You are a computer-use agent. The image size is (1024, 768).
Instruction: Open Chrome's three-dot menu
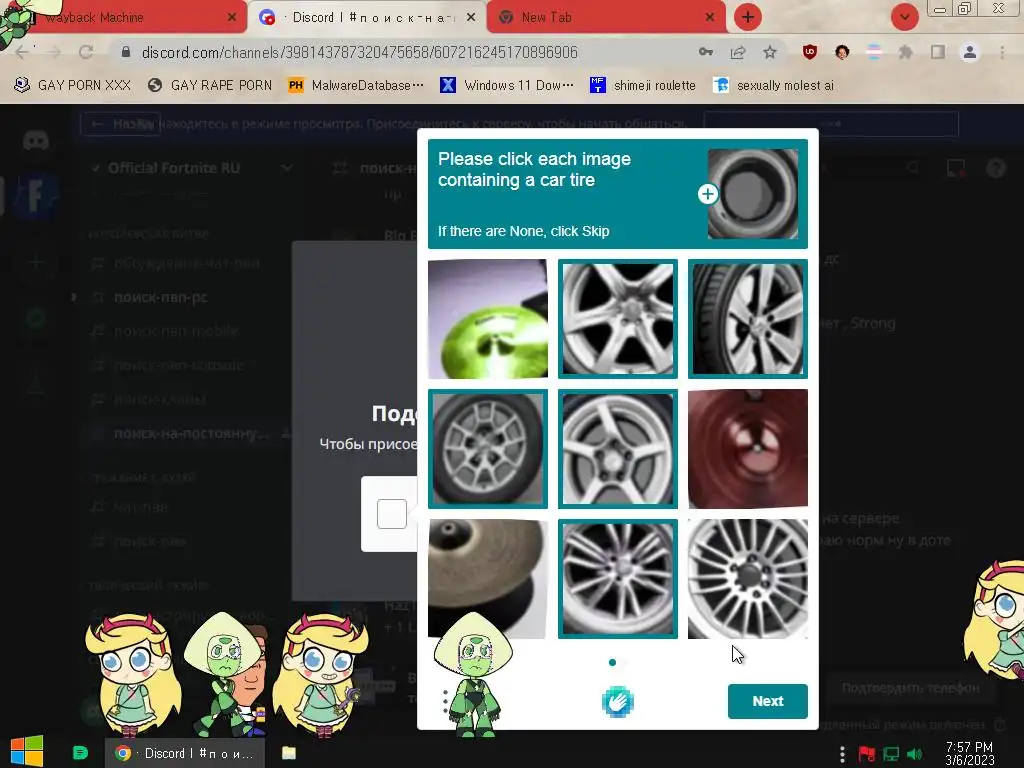click(1002, 52)
